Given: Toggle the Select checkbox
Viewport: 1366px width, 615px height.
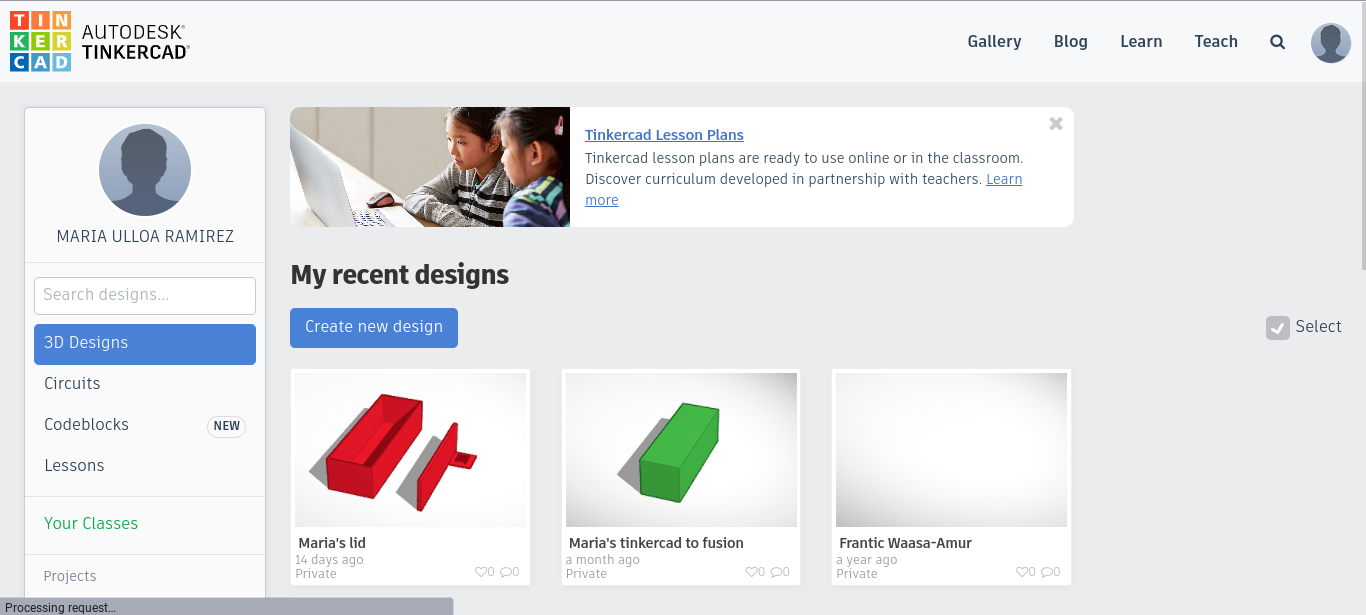Looking at the screenshot, I should tap(1277, 327).
